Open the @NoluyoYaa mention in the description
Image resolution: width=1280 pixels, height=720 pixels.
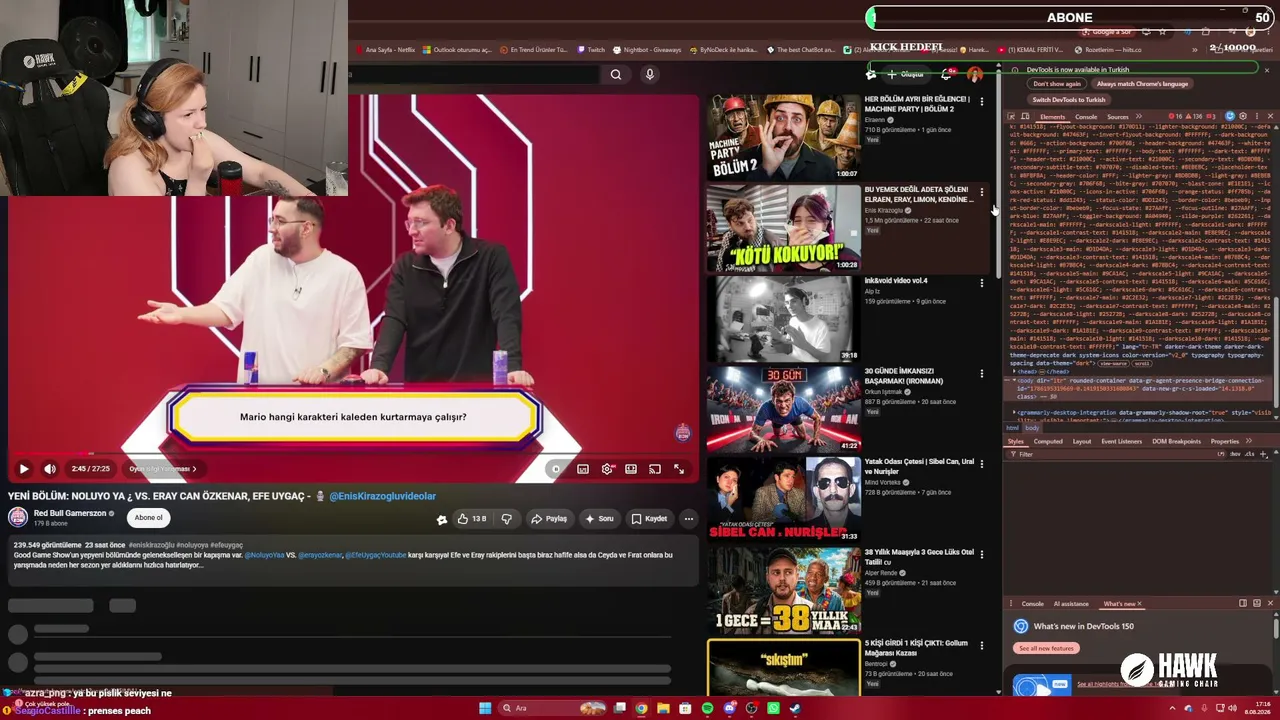[264, 555]
